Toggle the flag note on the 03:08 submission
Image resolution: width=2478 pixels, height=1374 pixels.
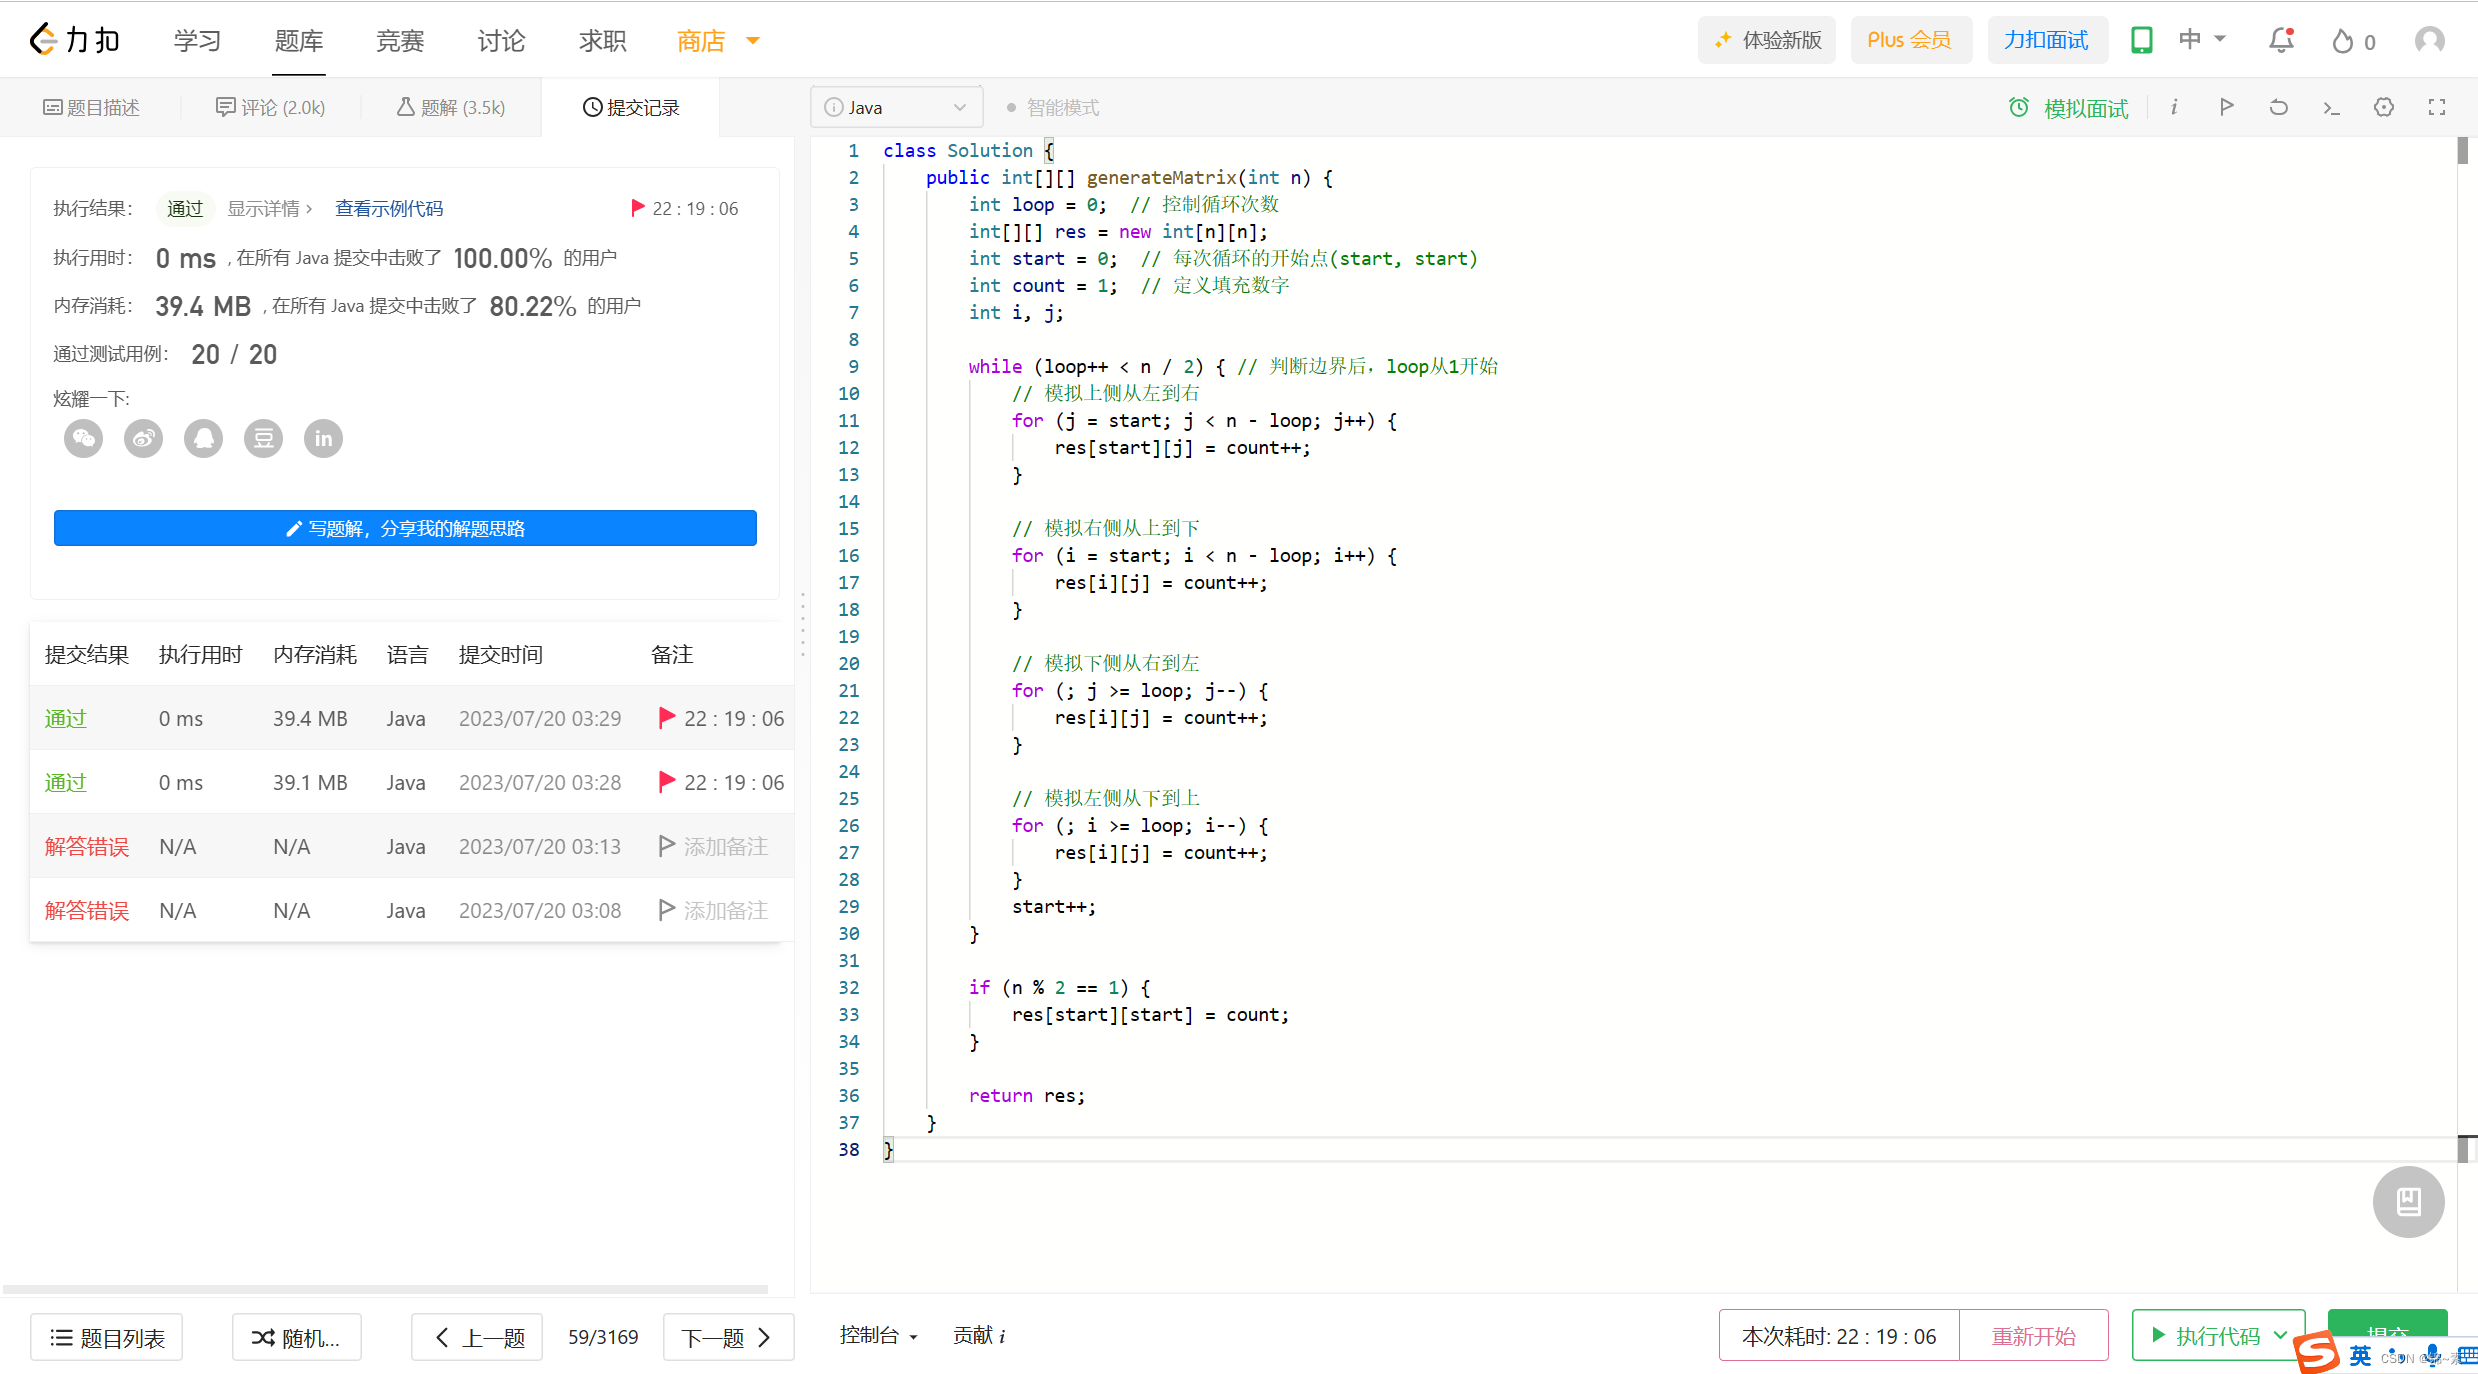[x=667, y=910]
